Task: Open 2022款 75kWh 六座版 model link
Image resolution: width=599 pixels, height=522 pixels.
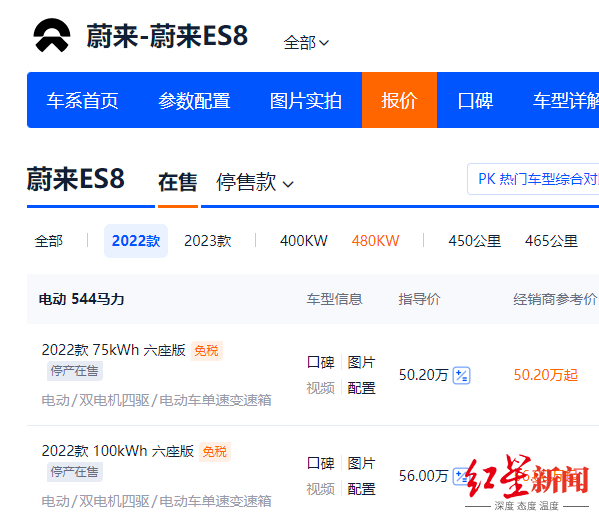Action: click(113, 350)
